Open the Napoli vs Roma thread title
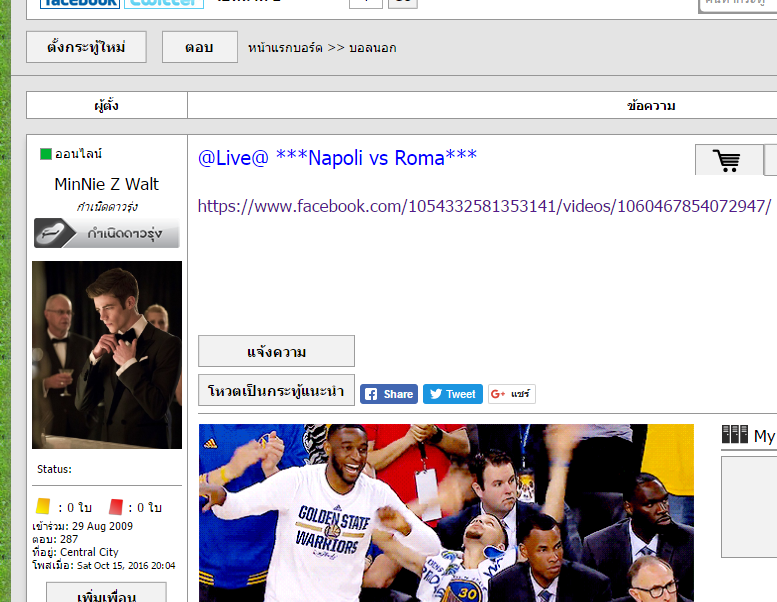The width and height of the screenshot is (777, 602). pyautogui.click(x=337, y=158)
